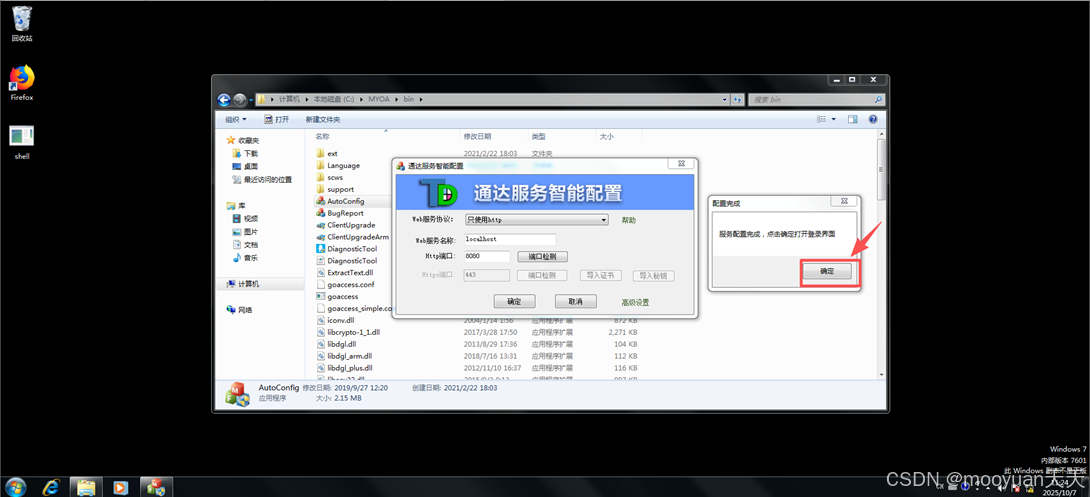Click the Web服务名称 localhost field
Viewport: 1090px width, 497px height.
[510, 239]
